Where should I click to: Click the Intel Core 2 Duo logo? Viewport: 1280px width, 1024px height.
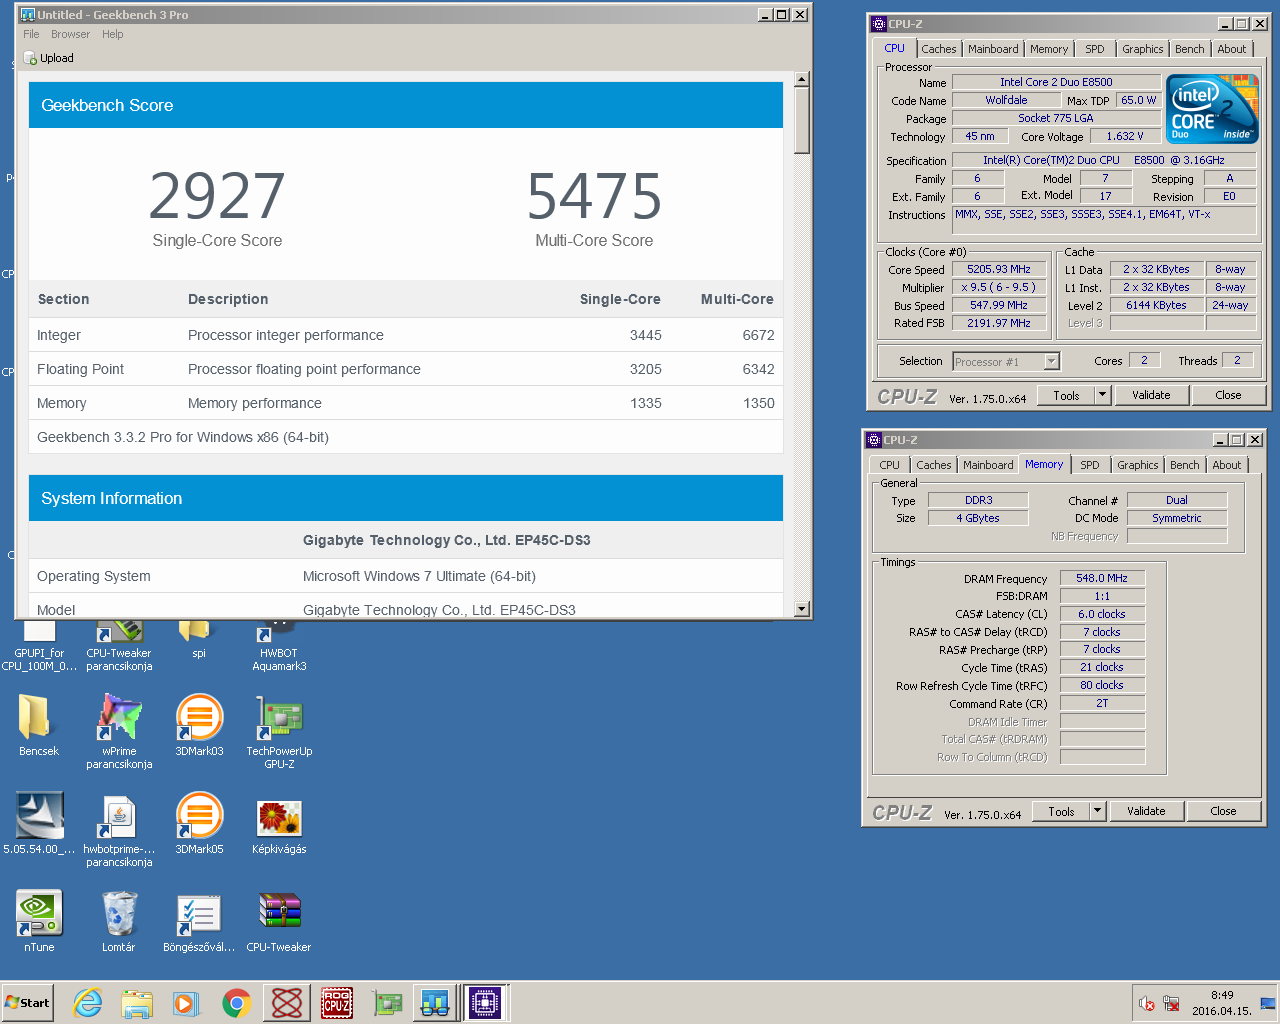[x=1212, y=109]
